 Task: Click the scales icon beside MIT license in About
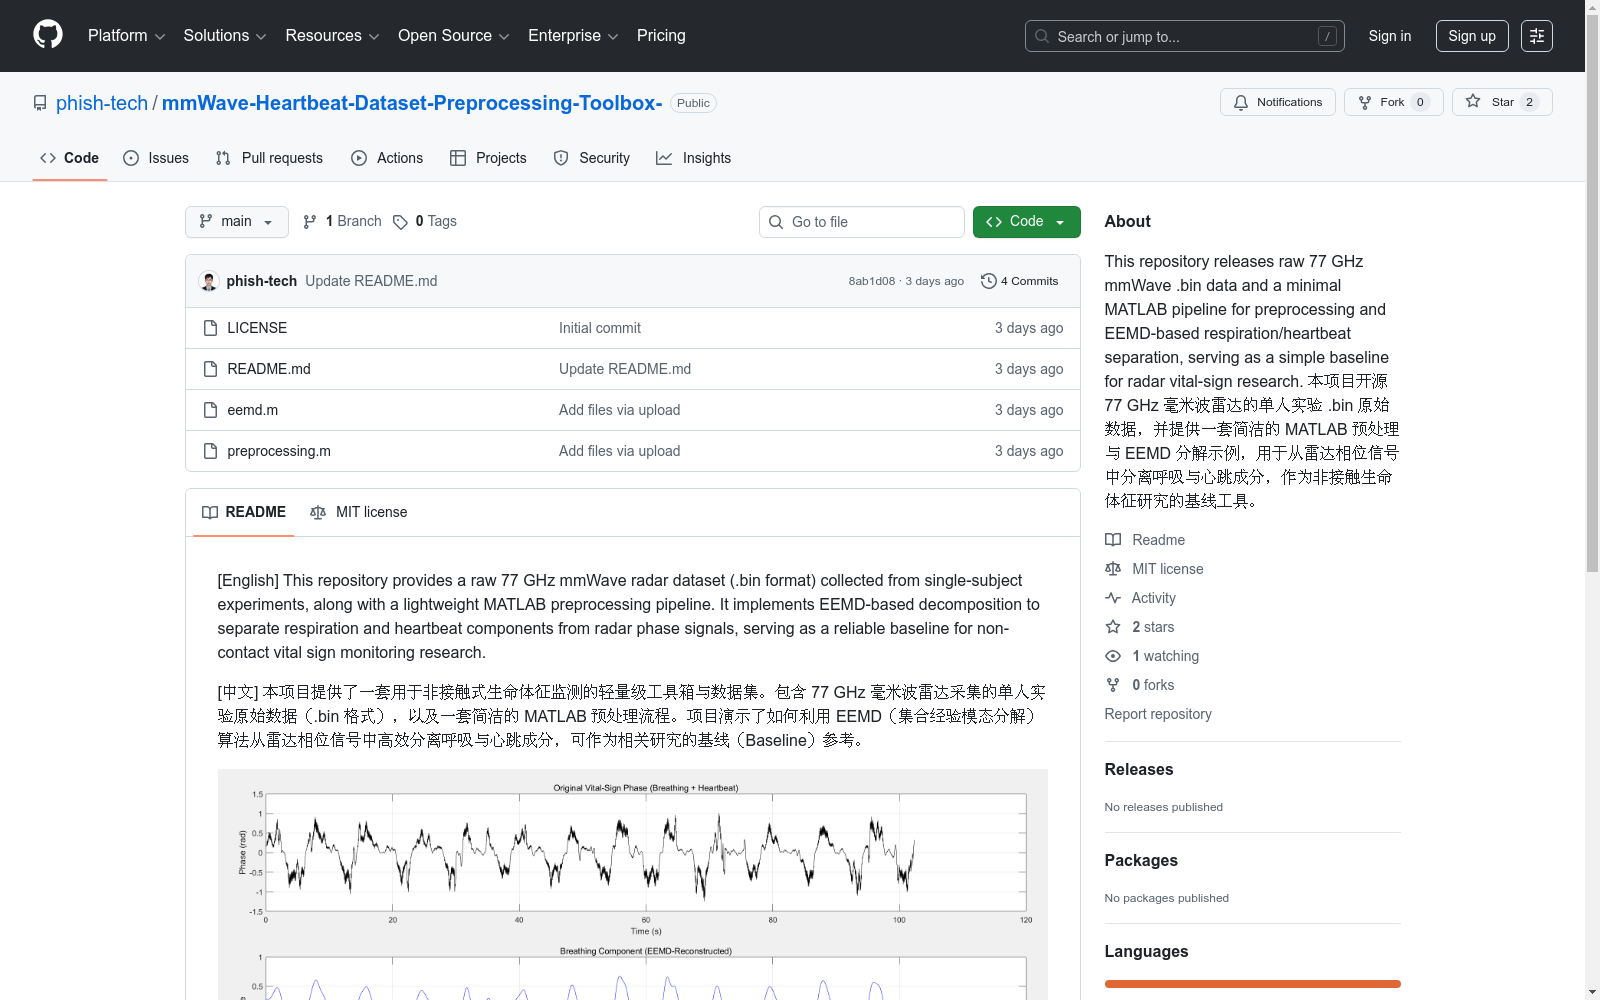coord(1113,569)
